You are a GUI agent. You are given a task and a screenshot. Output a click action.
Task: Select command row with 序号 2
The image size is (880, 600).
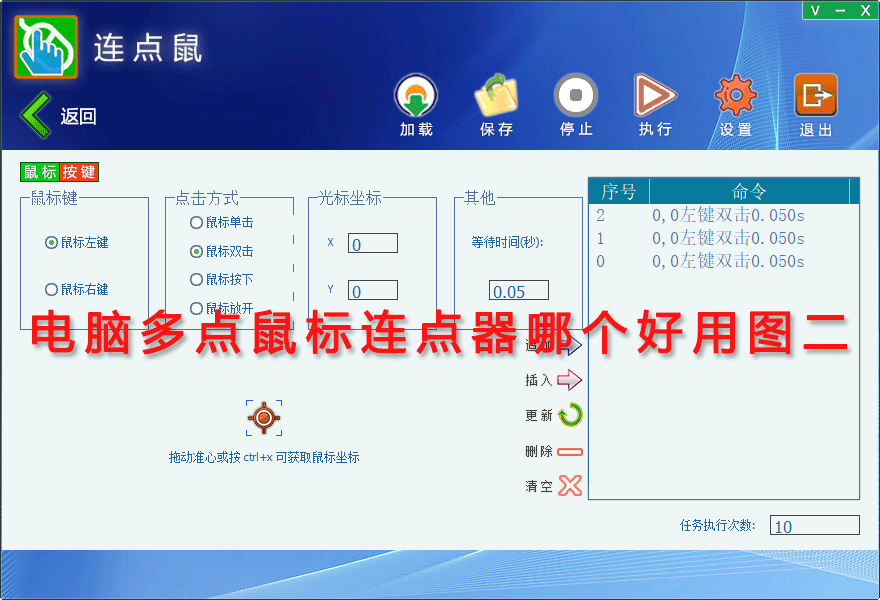tap(723, 215)
